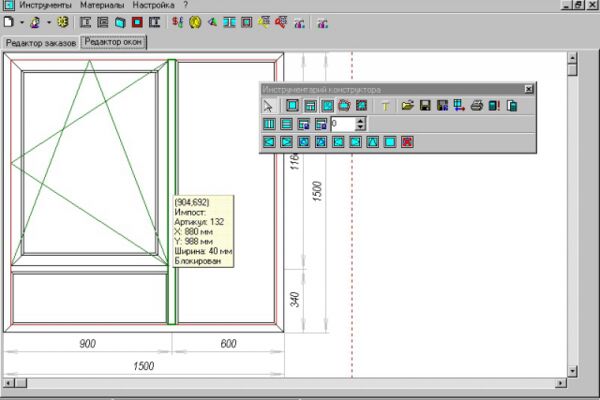Decrease the value using the spinner down arrow
Image resolution: width=600 pixels, height=400 pixels.
[360, 127]
